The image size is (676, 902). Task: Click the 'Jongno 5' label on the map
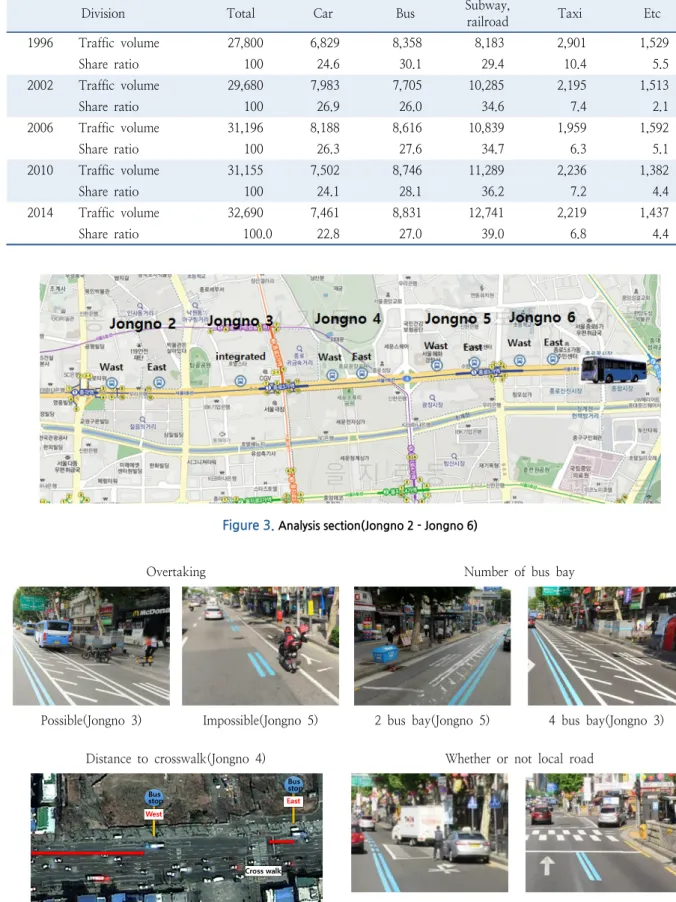click(x=458, y=319)
